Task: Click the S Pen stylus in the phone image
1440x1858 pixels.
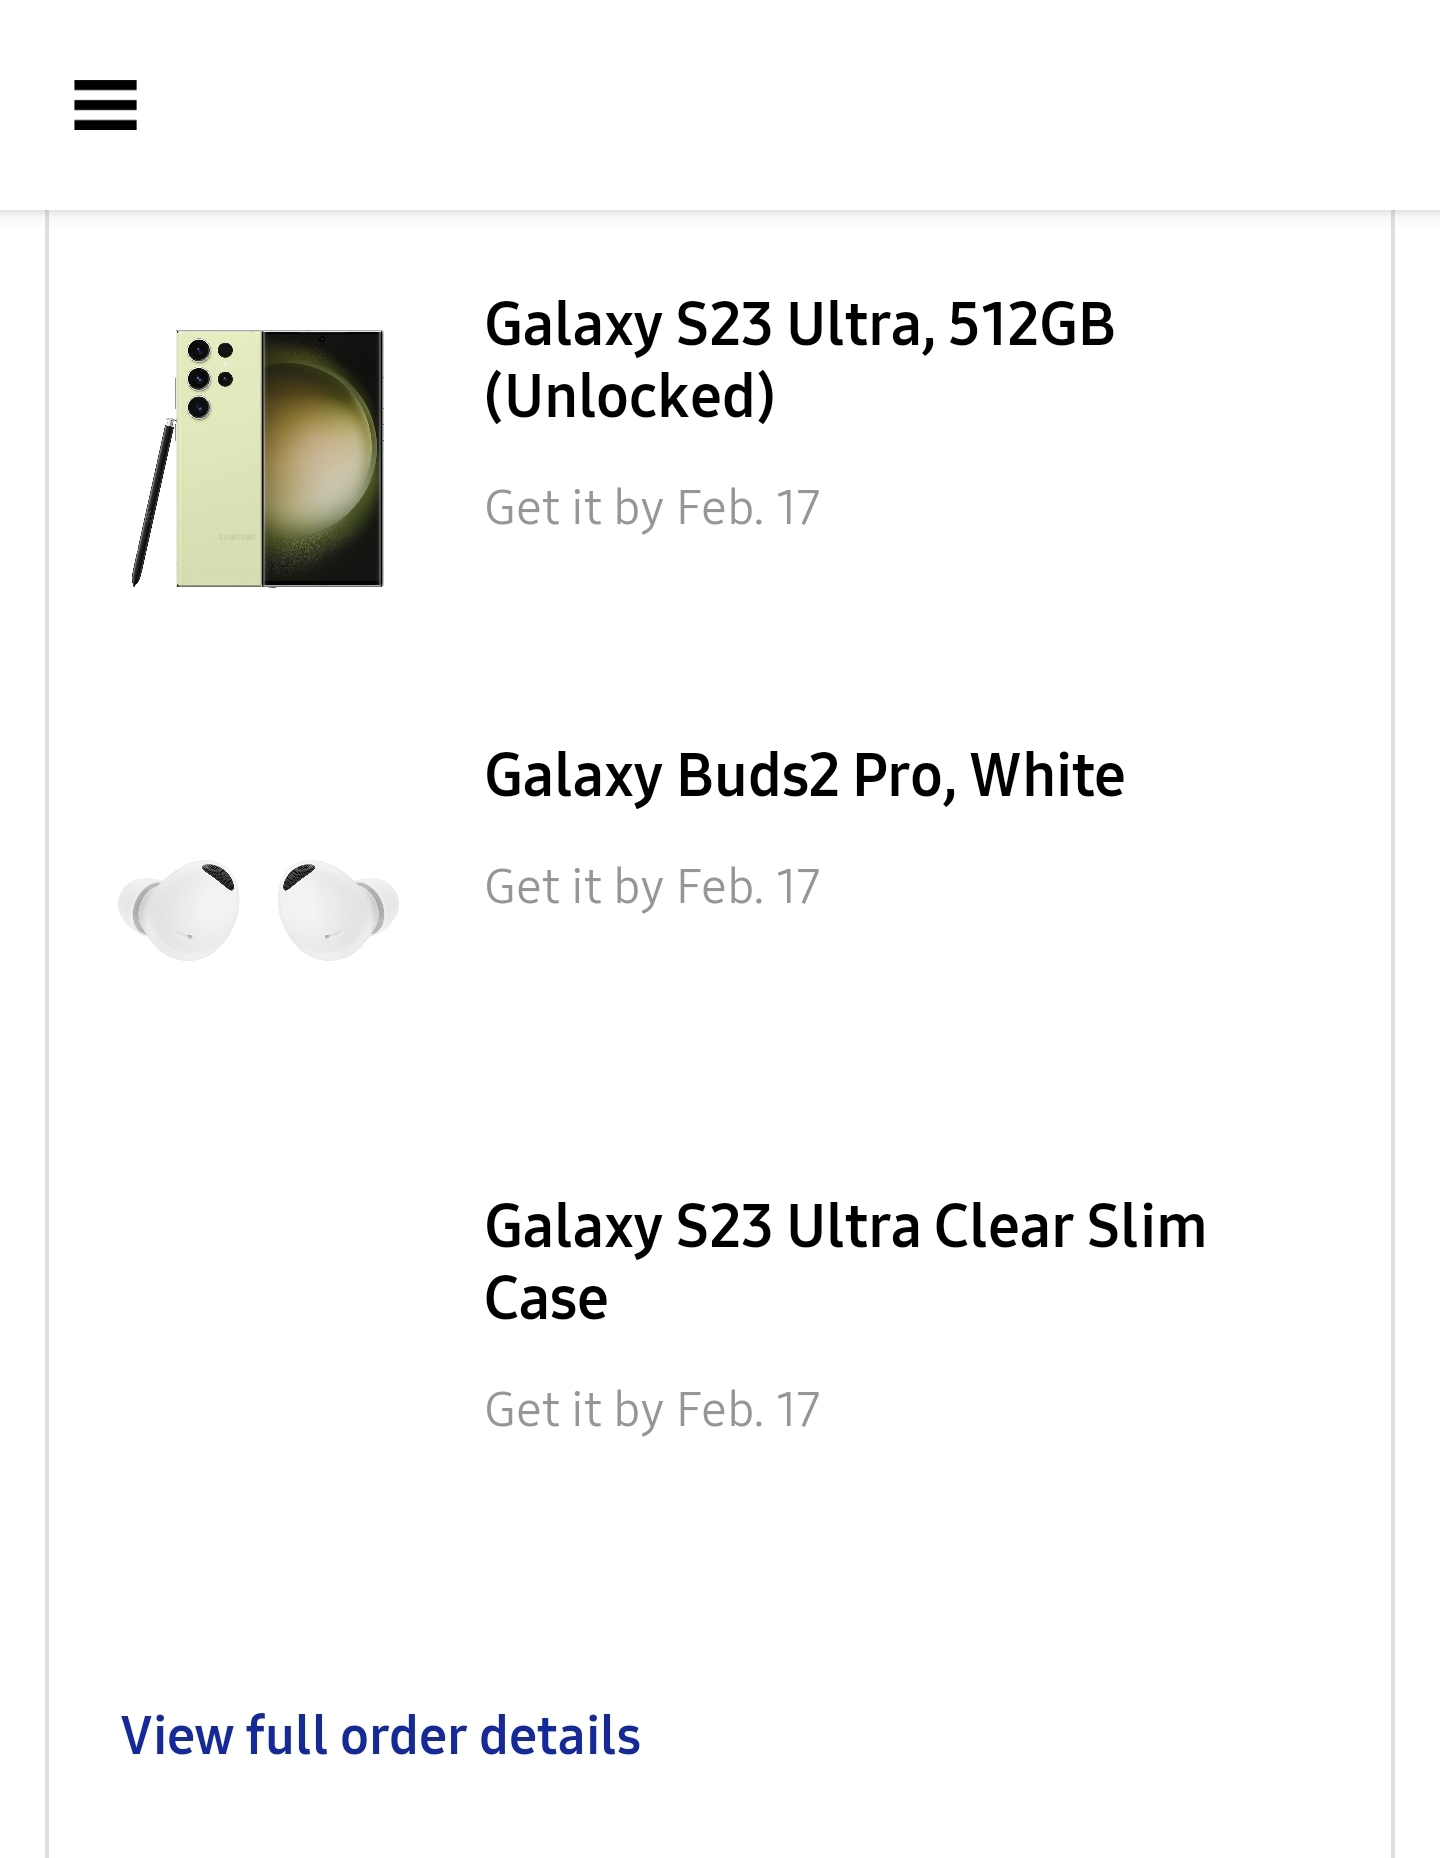Action: coord(153,502)
